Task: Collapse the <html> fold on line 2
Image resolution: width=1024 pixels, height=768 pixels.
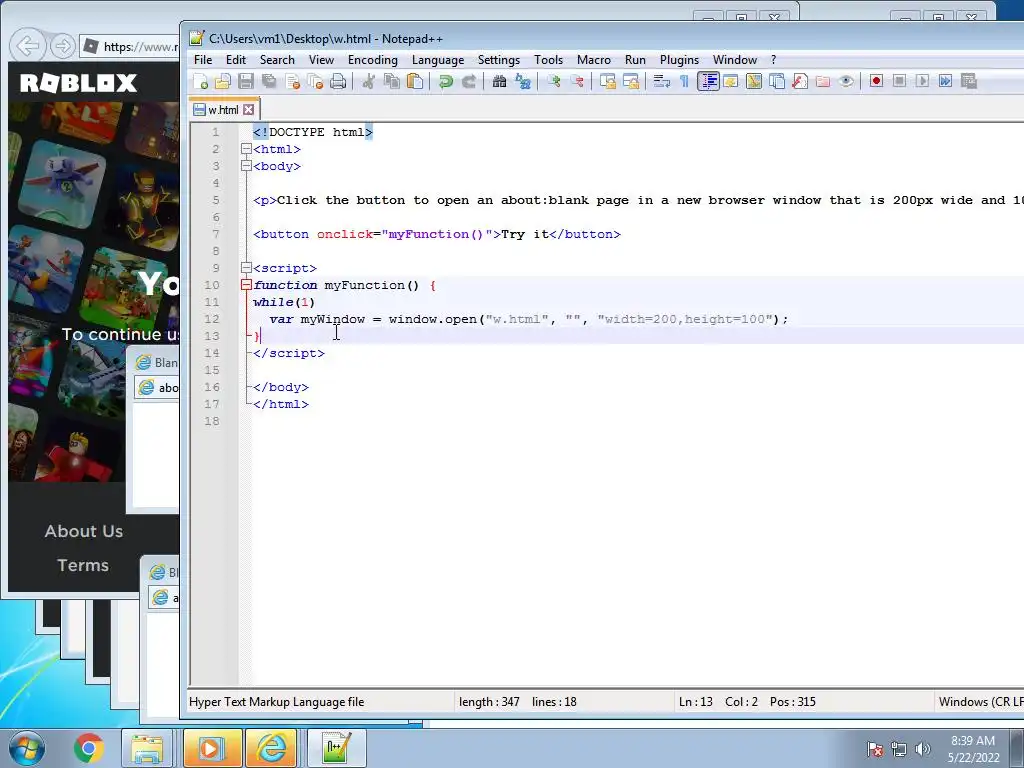Action: coord(246,149)
